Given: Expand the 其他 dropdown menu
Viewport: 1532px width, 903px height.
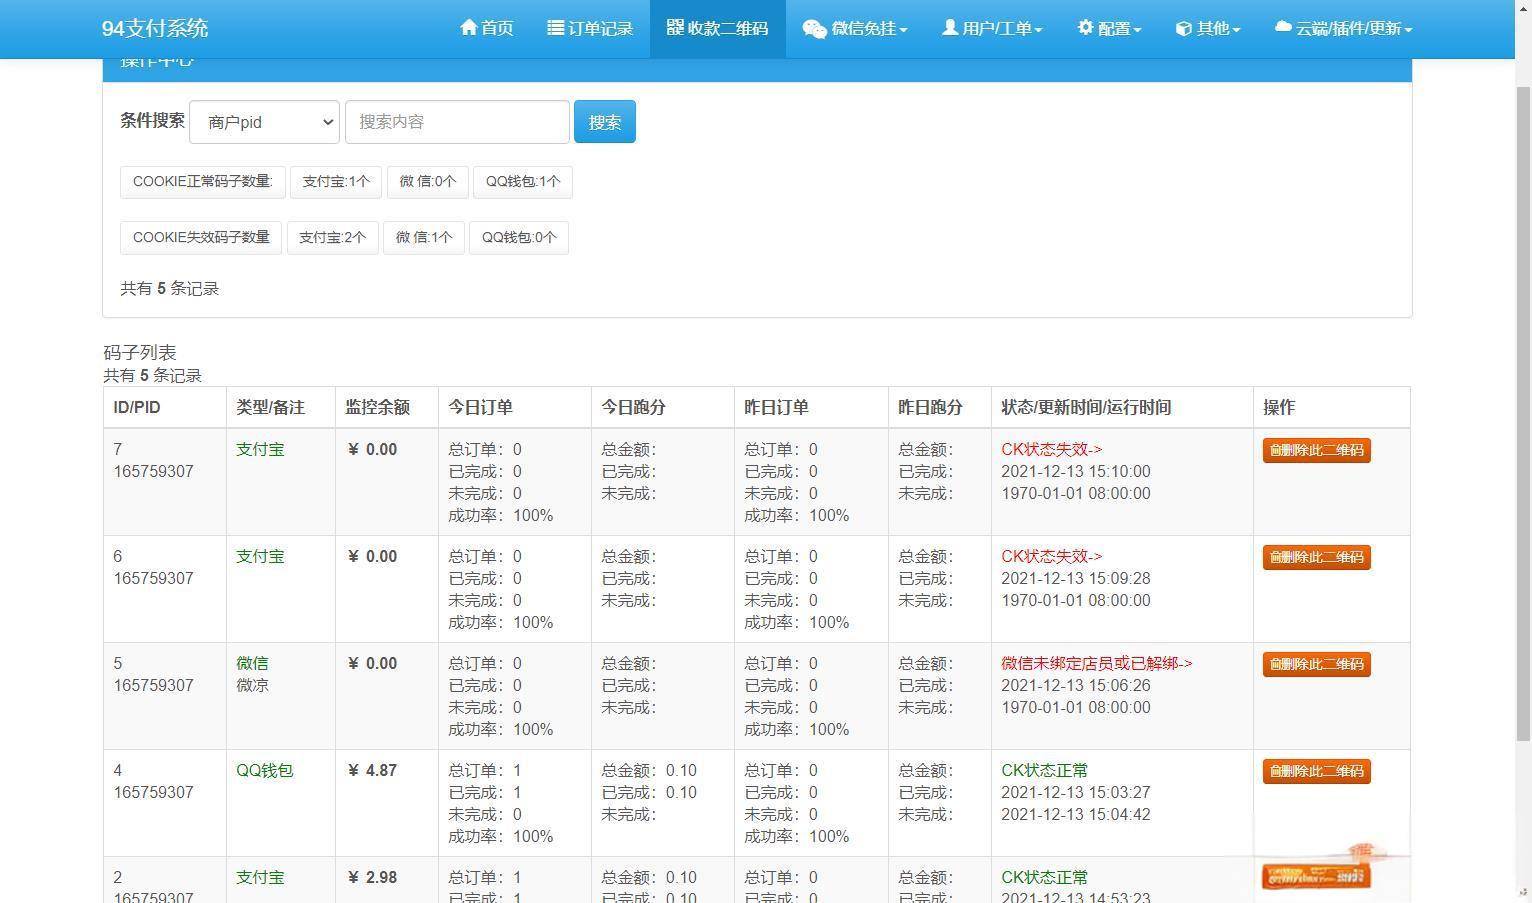Looking at the screenshot, I should click(x=1208, y=29).
